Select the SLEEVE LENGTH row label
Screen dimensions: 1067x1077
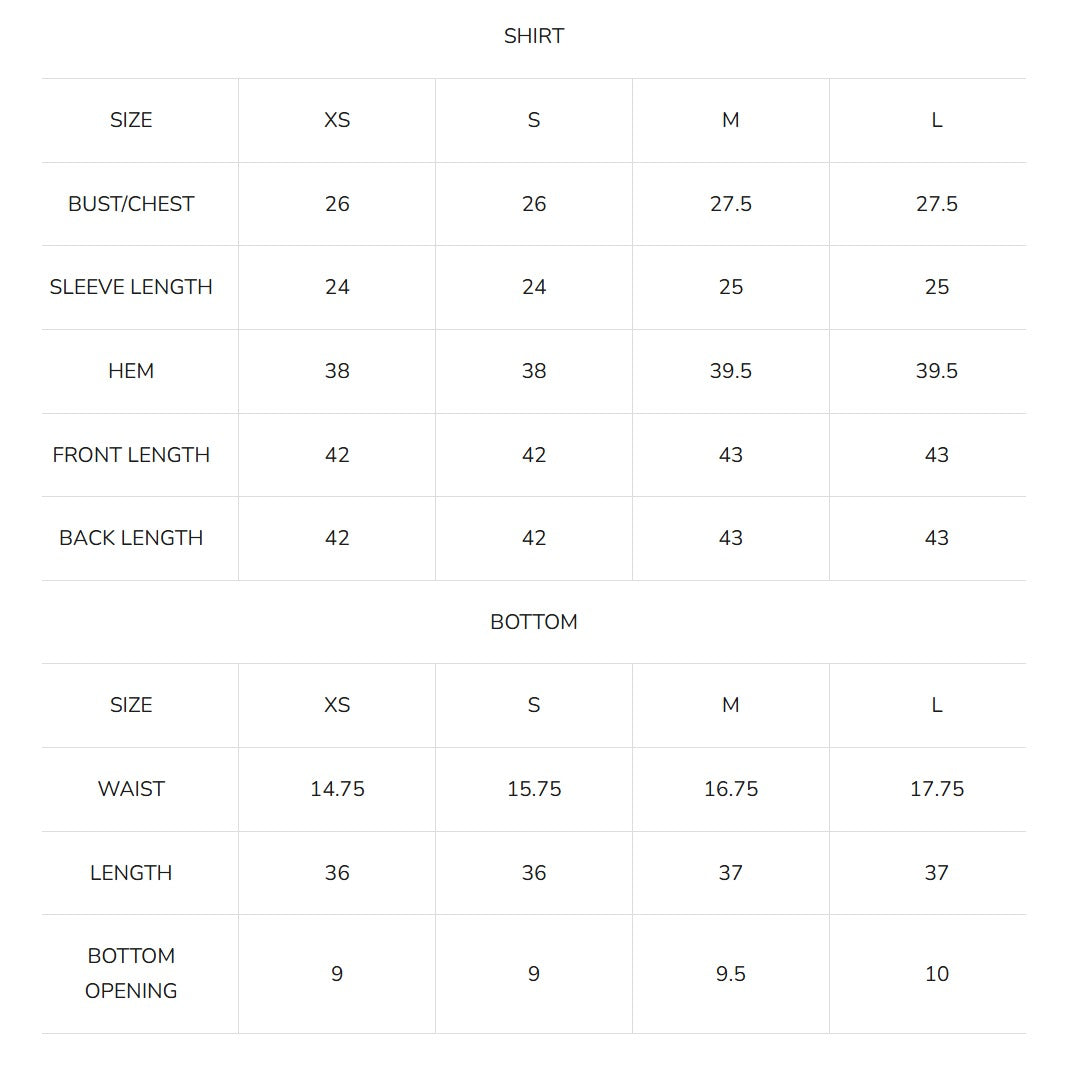coord(131,287)
